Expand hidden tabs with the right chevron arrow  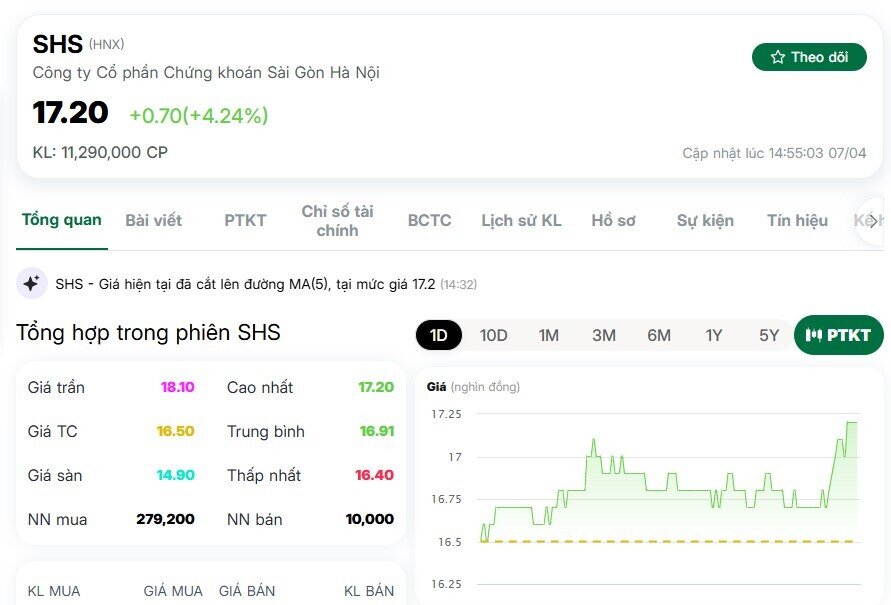[875, 221]
